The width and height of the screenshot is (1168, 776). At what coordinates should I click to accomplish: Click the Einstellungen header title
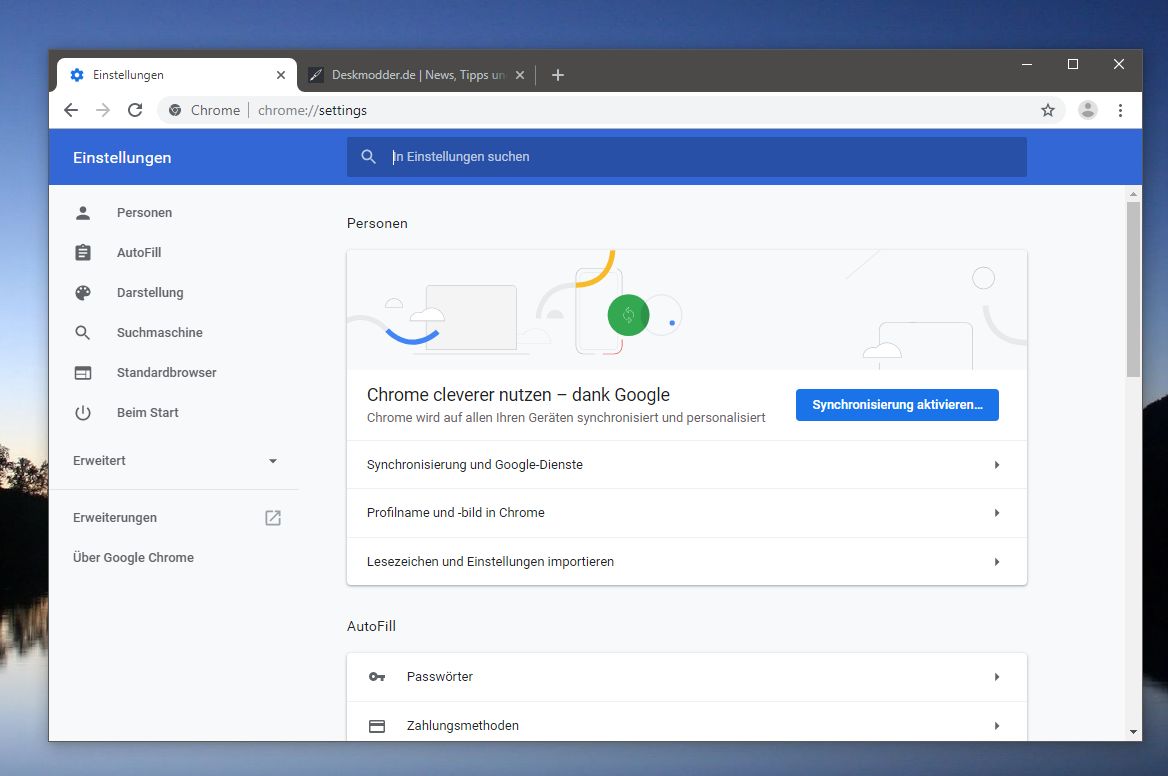pyautogui.click(x=122, y=158)
